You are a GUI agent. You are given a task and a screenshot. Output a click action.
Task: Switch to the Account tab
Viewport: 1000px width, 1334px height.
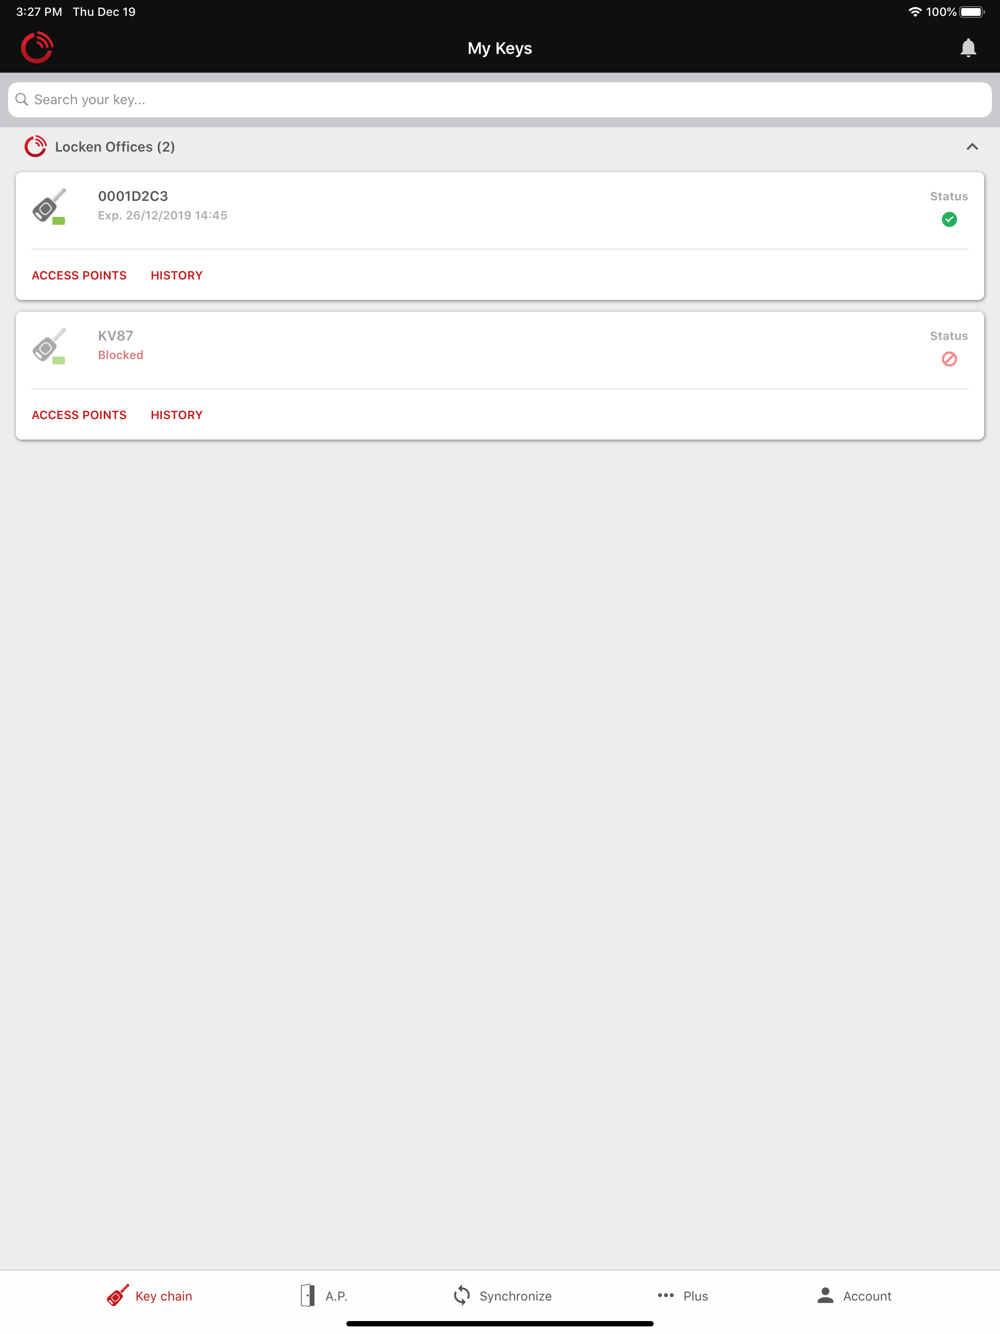(x=854, y=1296)
